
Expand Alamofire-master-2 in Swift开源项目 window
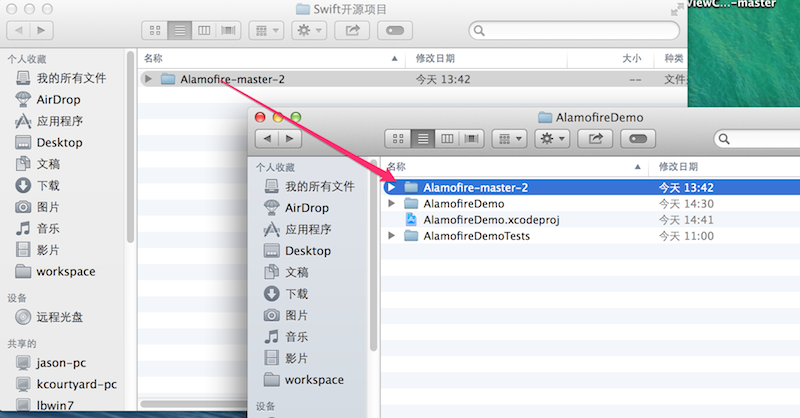click(x=148, y=79)
